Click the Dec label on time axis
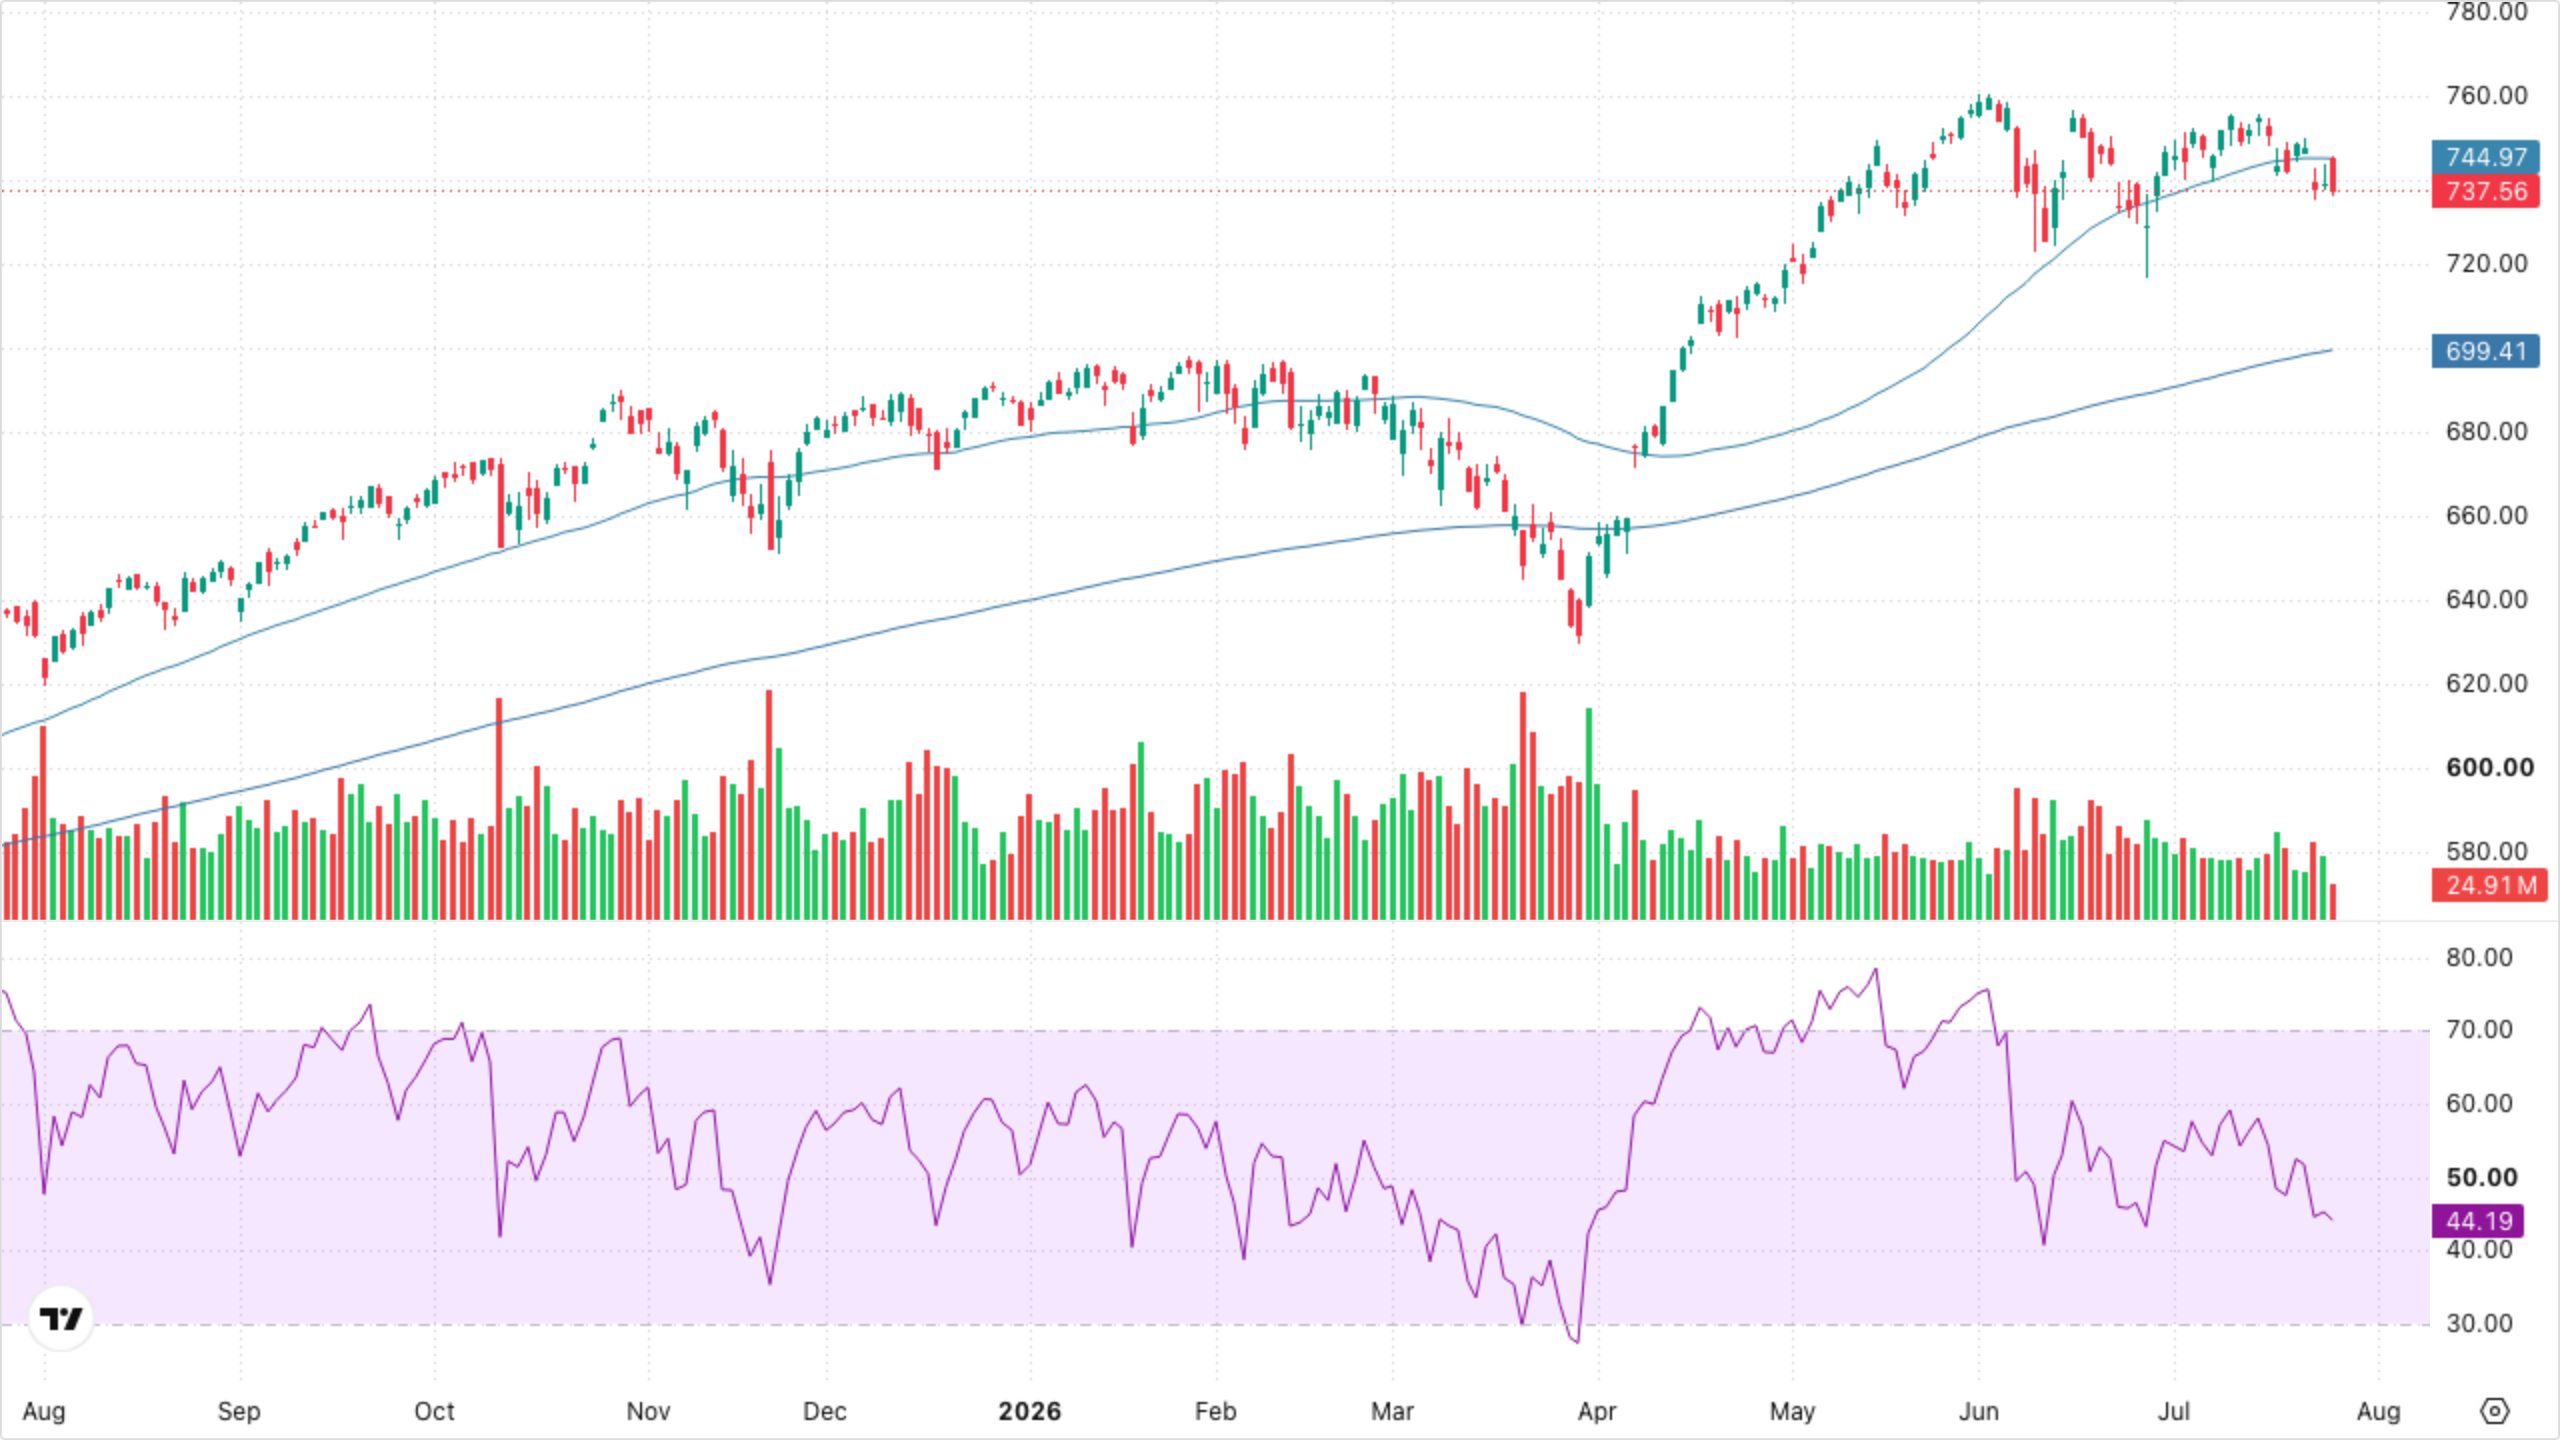This screenshot has height=1440, width=2560. point(825,1412)
